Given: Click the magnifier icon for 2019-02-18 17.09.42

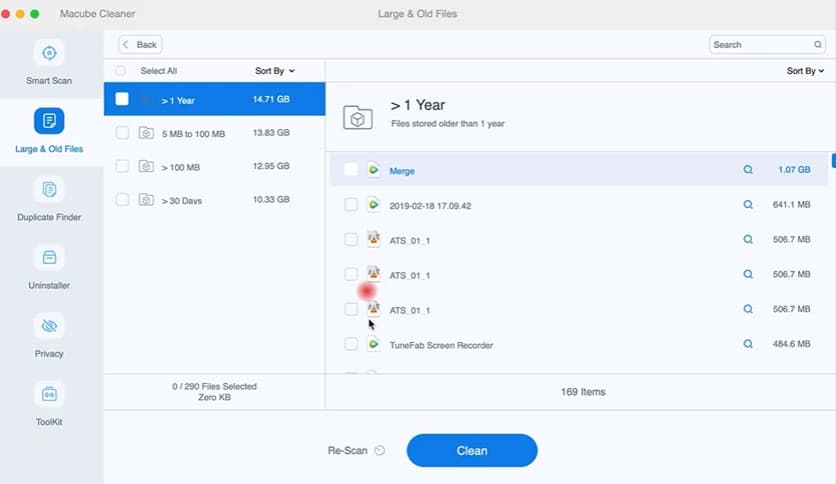Looking at the screenshot, I should [x=747, y=205].
